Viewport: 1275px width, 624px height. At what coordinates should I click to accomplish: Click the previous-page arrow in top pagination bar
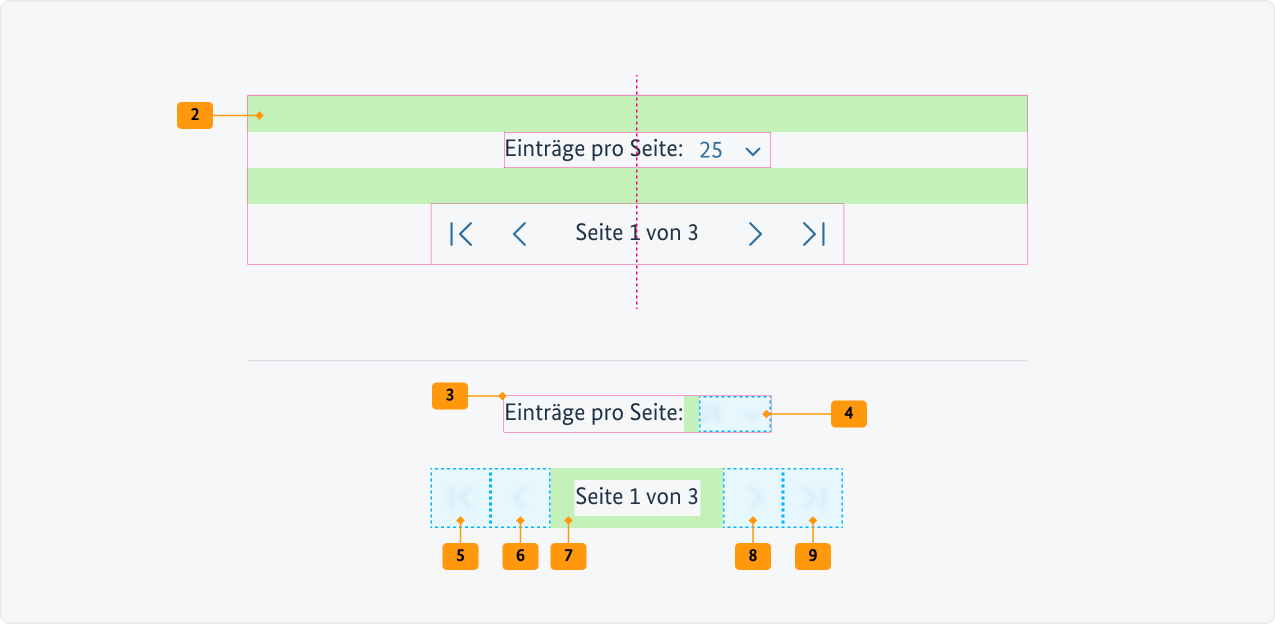(x=519, y=233)
